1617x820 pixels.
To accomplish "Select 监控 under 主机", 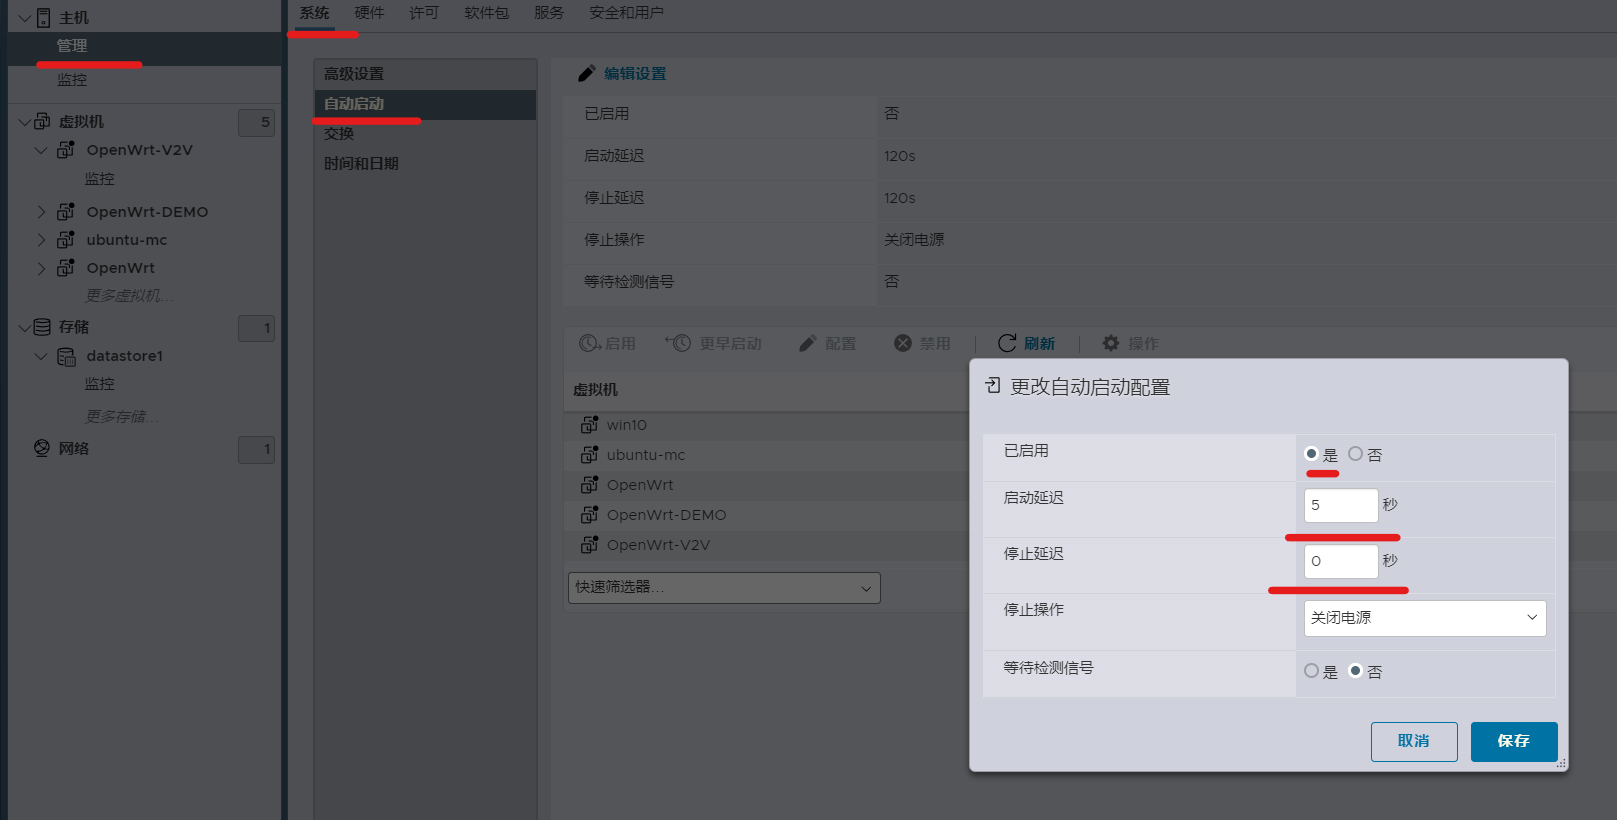I will click(x=72, y=79).
